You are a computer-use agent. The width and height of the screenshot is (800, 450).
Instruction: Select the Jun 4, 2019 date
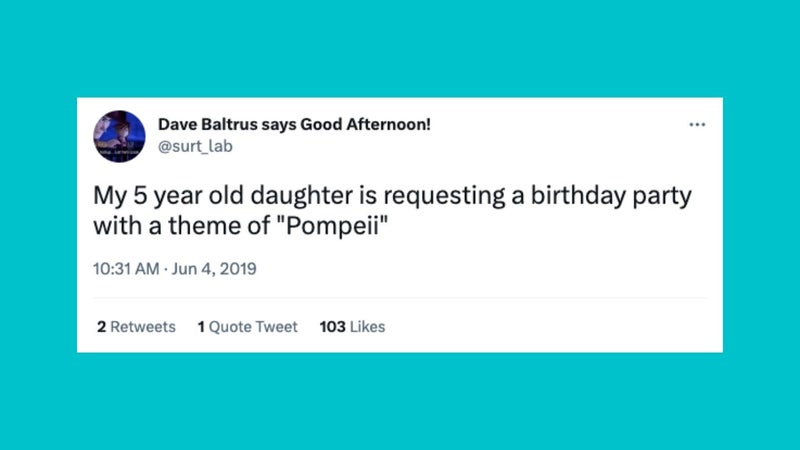tap(214, 269)
